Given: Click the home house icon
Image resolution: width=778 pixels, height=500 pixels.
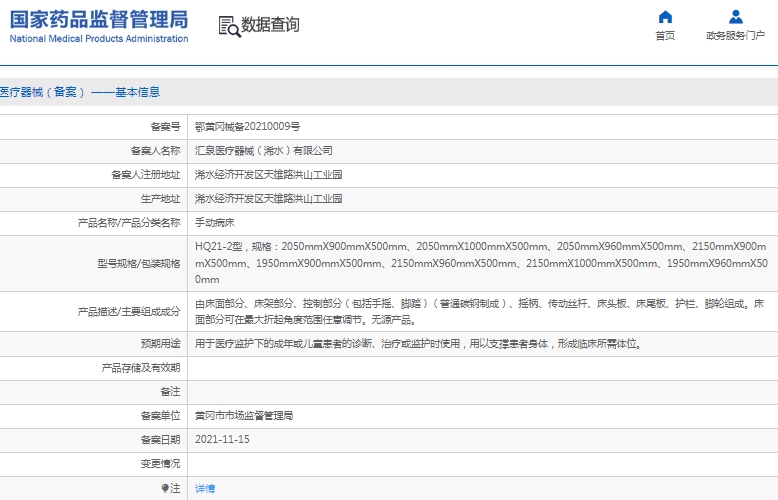Looking at the screenshot, I should [x=665, y=17].
